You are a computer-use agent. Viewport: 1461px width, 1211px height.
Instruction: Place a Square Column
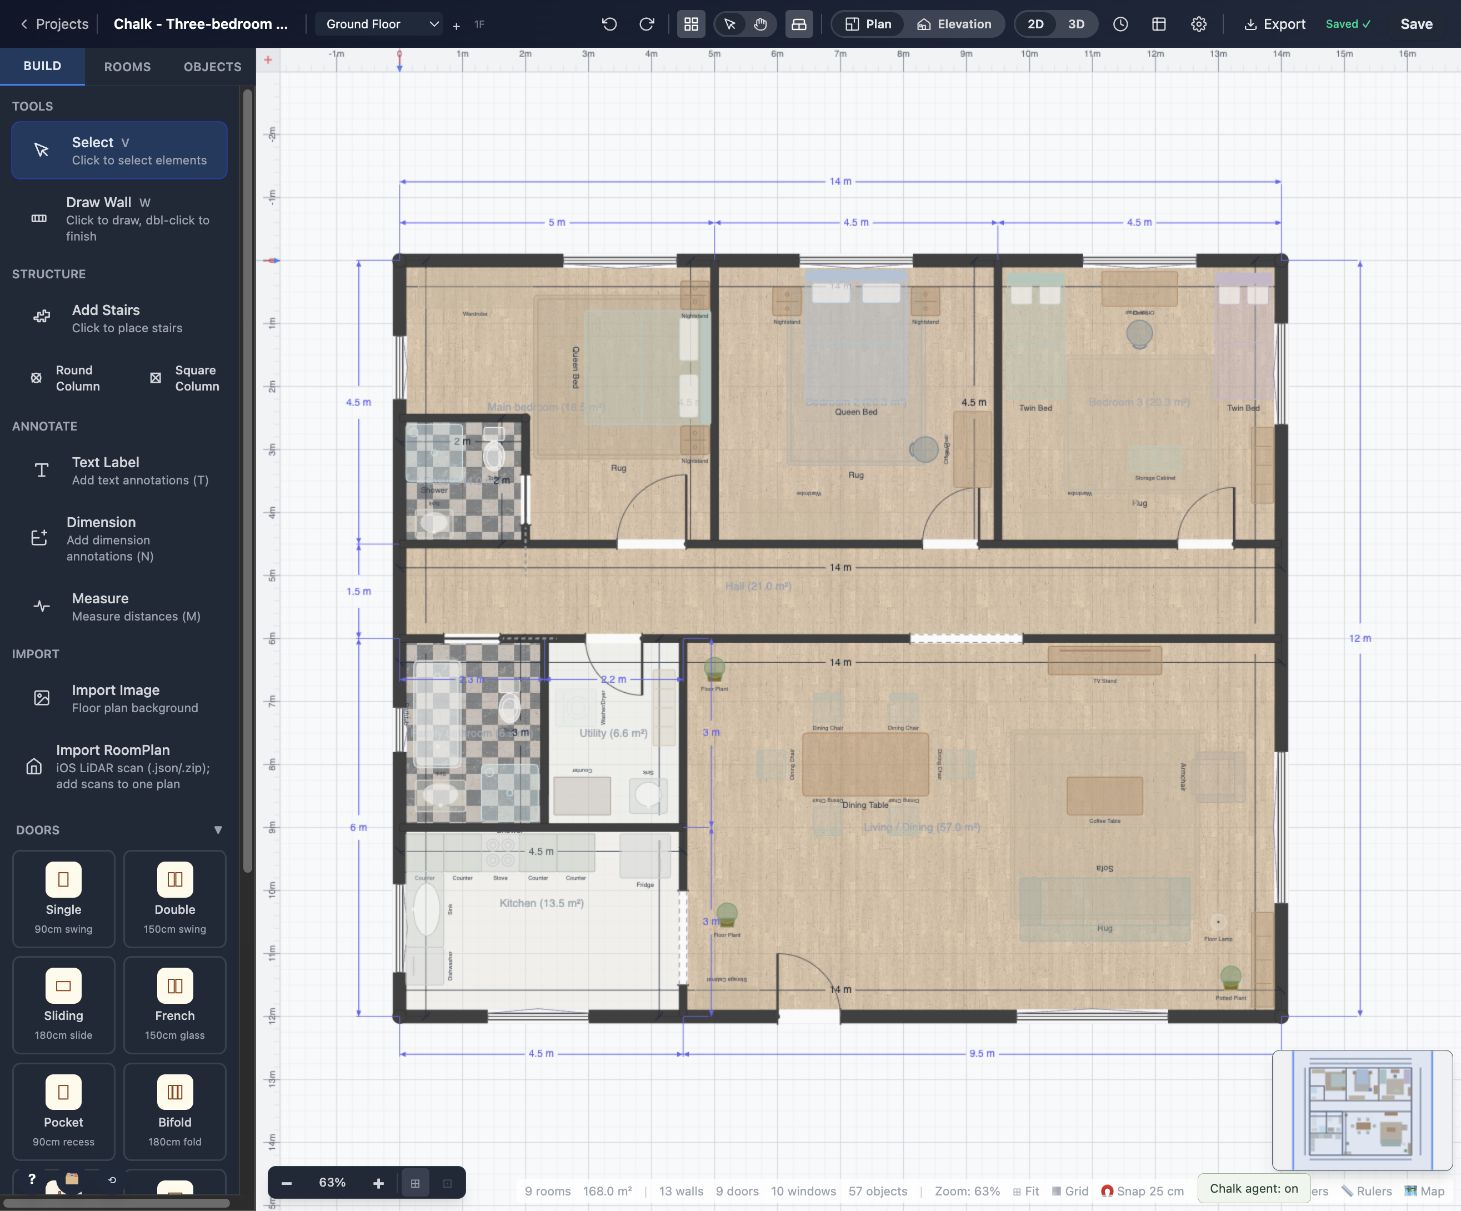click(x=184, y=378)
